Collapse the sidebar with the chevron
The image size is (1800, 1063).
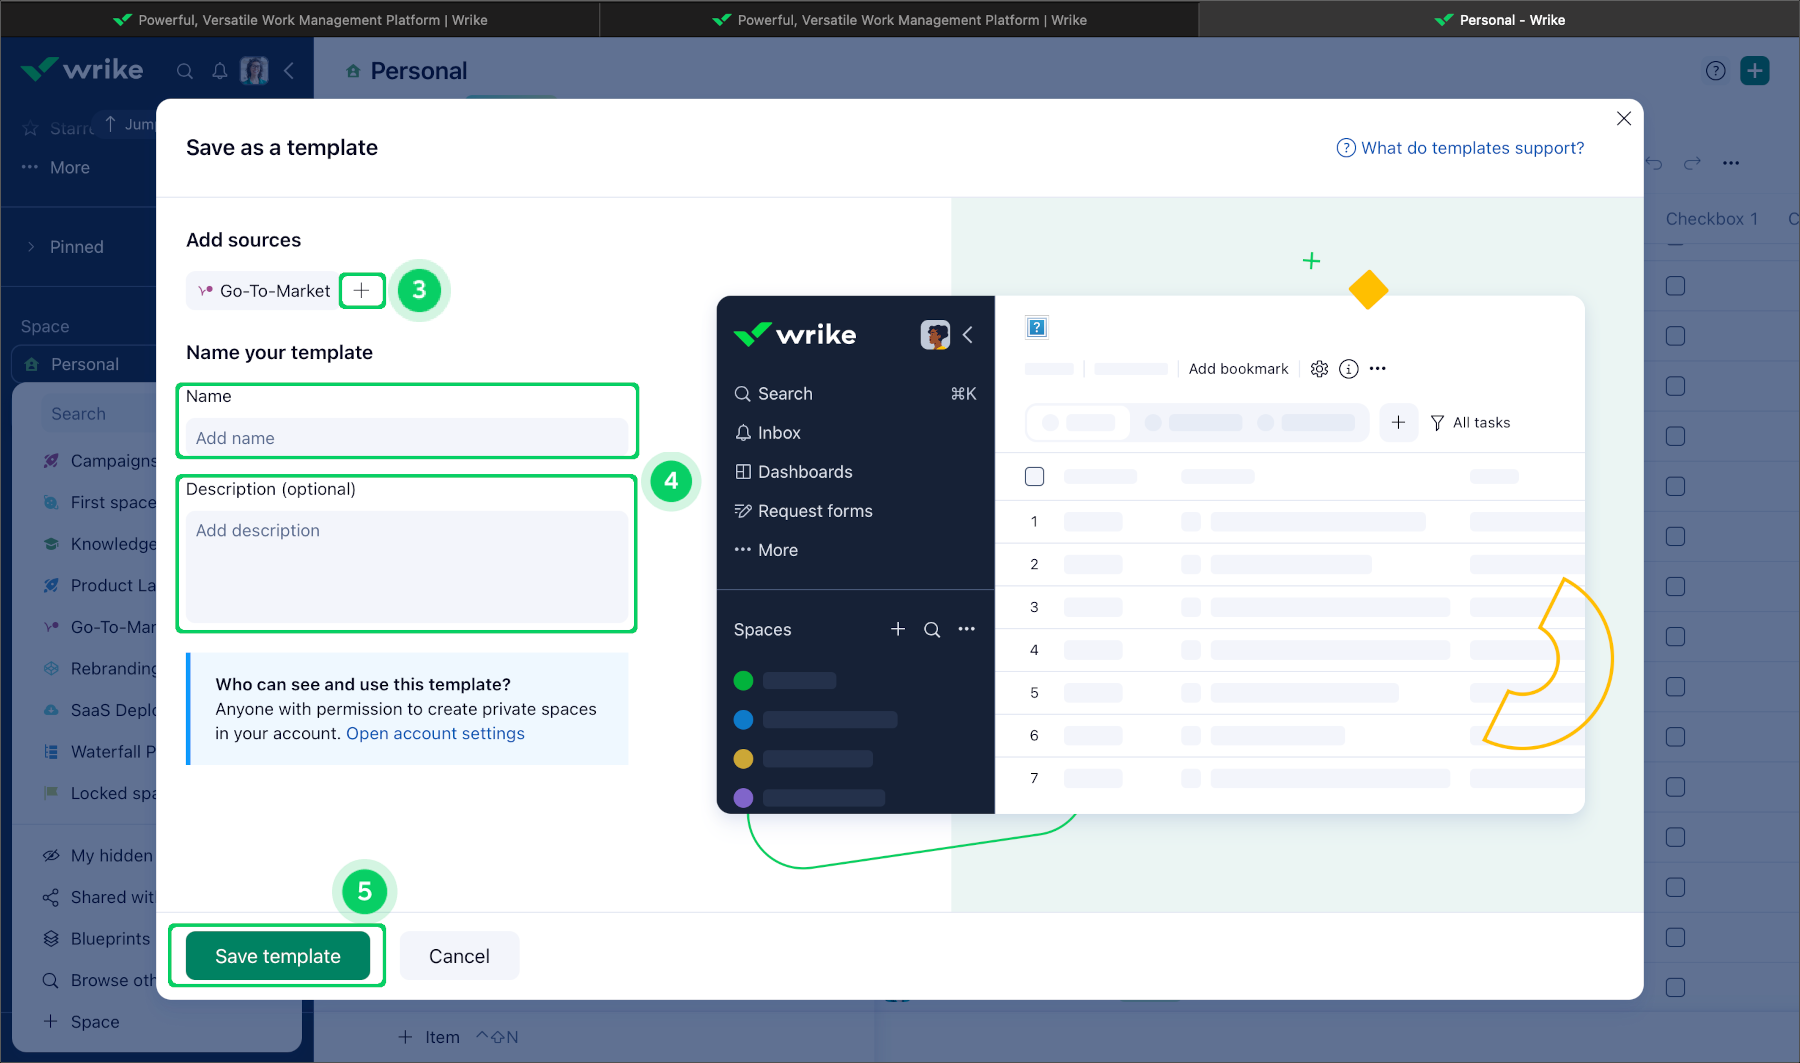click(289, 71)
